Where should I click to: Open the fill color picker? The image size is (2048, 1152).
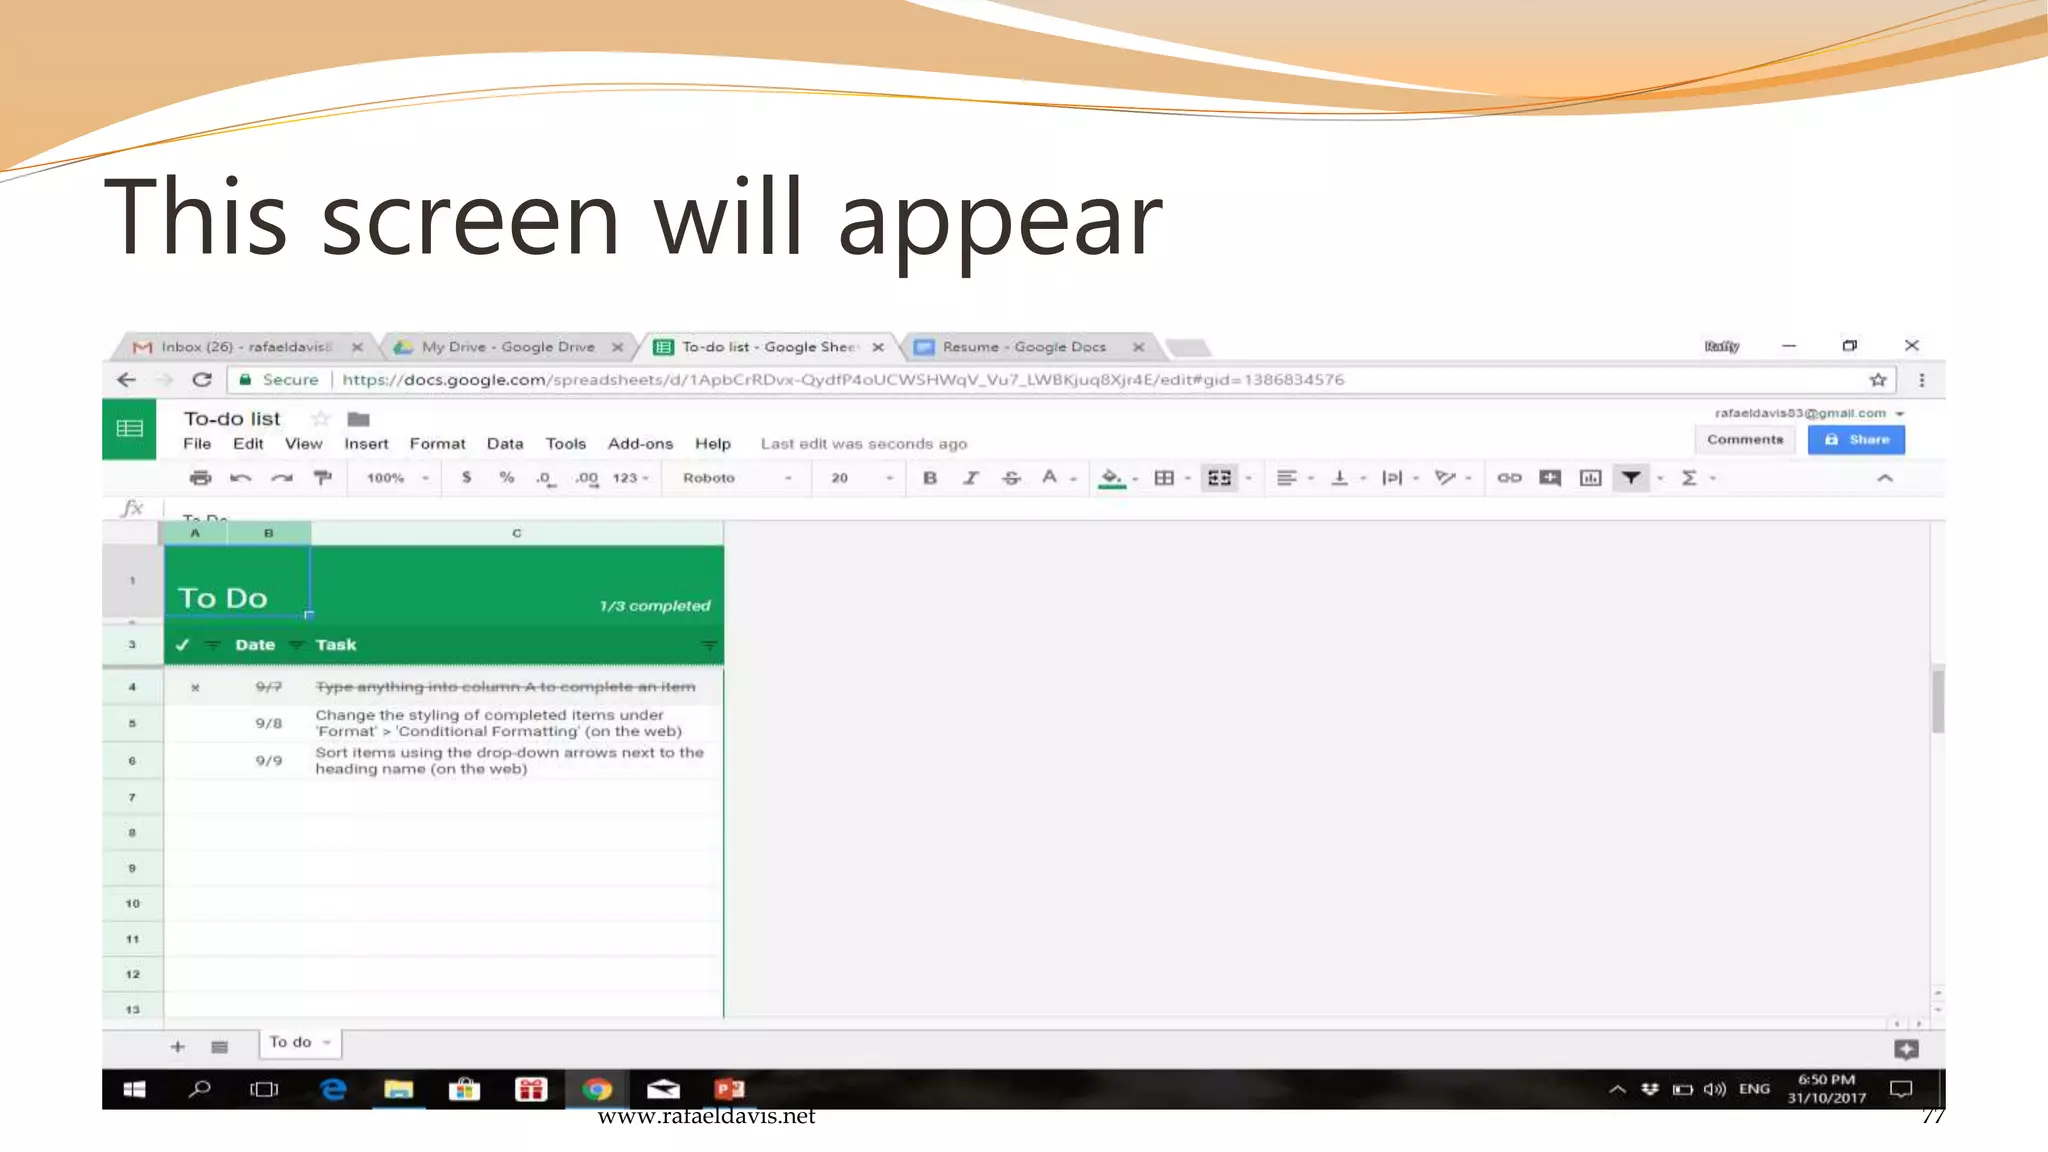pos(1112,478)
